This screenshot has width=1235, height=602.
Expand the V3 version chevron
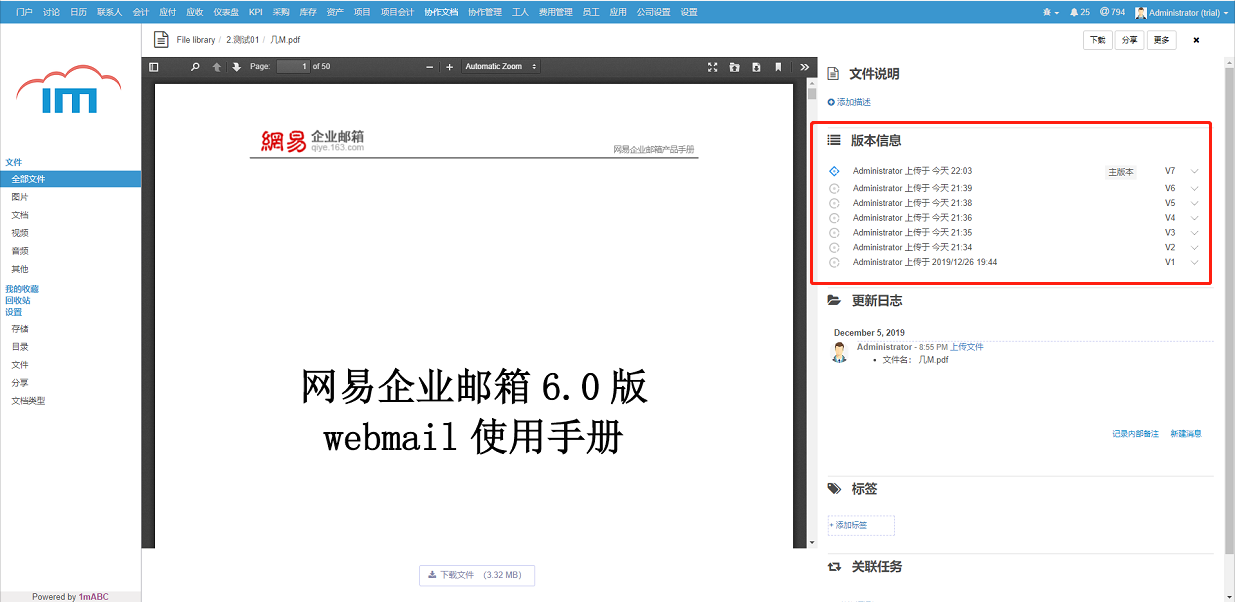[x=1194, y=232]
